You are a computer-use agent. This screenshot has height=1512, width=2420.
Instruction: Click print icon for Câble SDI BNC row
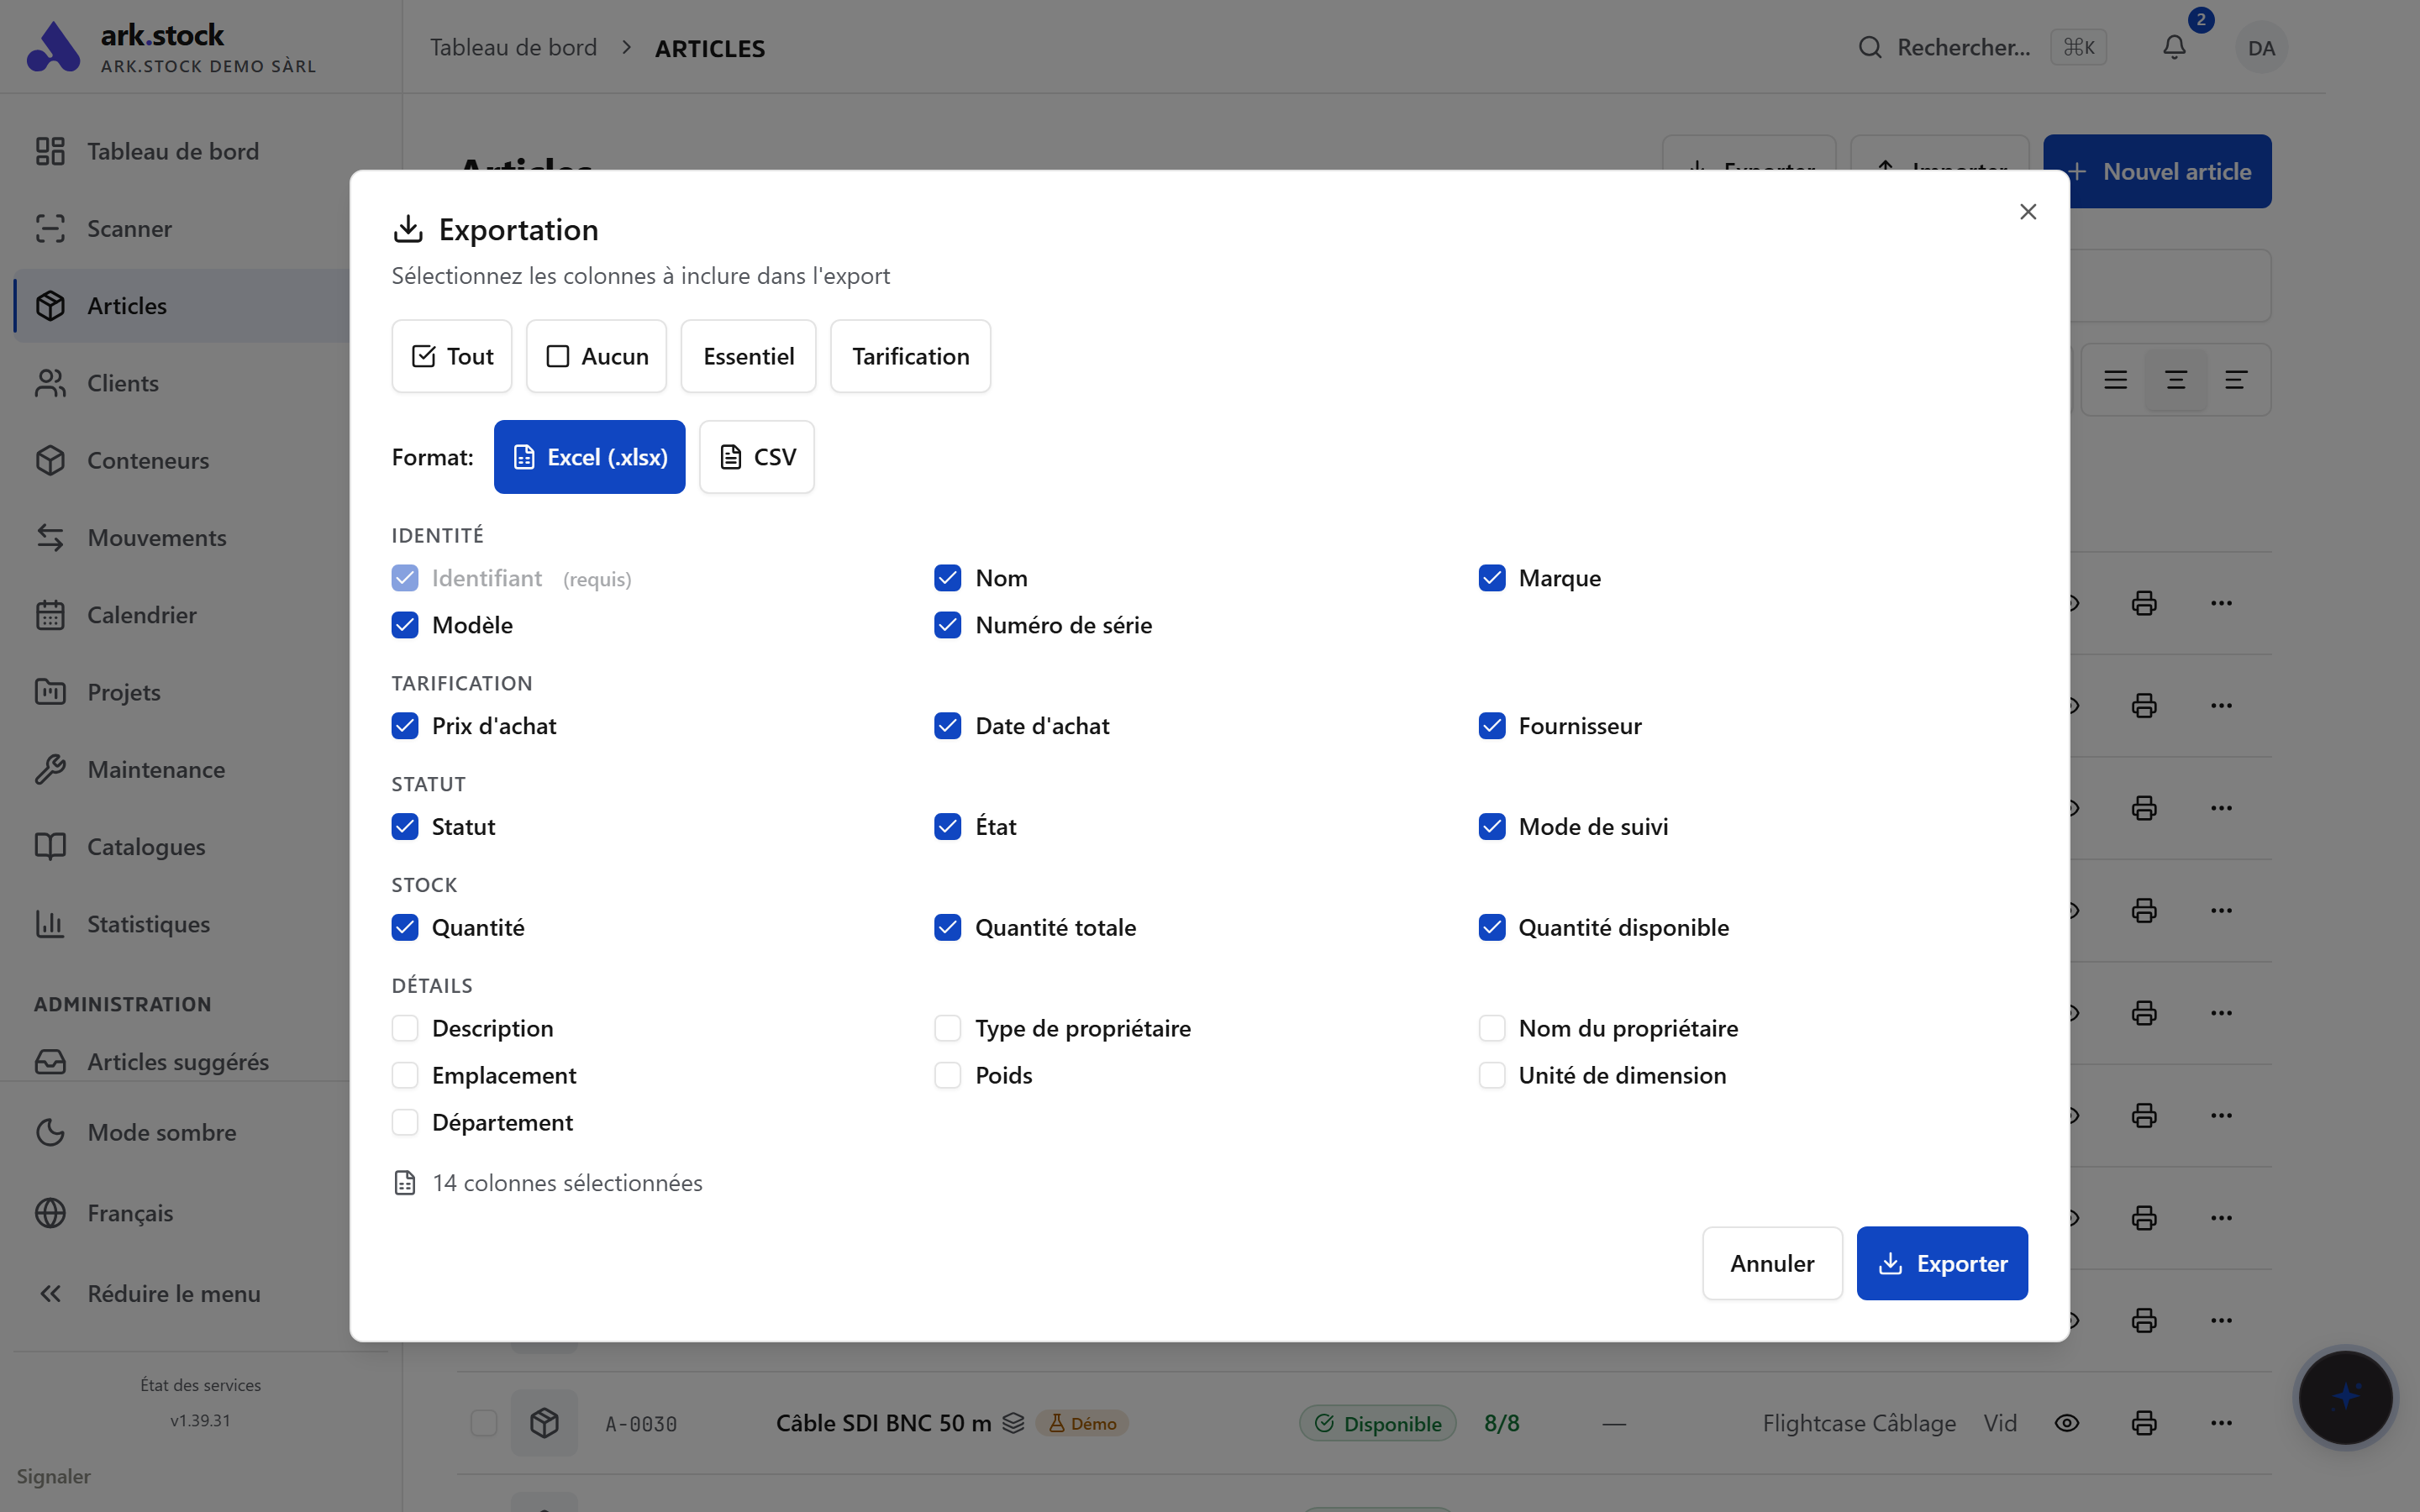(2144, 1423)
